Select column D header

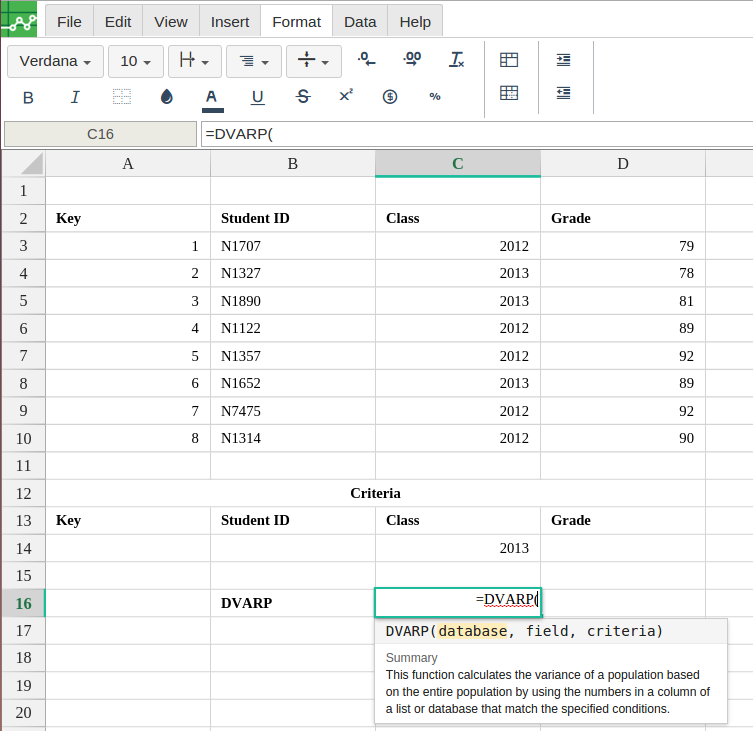pyautogui.click(x=622, y=164)
